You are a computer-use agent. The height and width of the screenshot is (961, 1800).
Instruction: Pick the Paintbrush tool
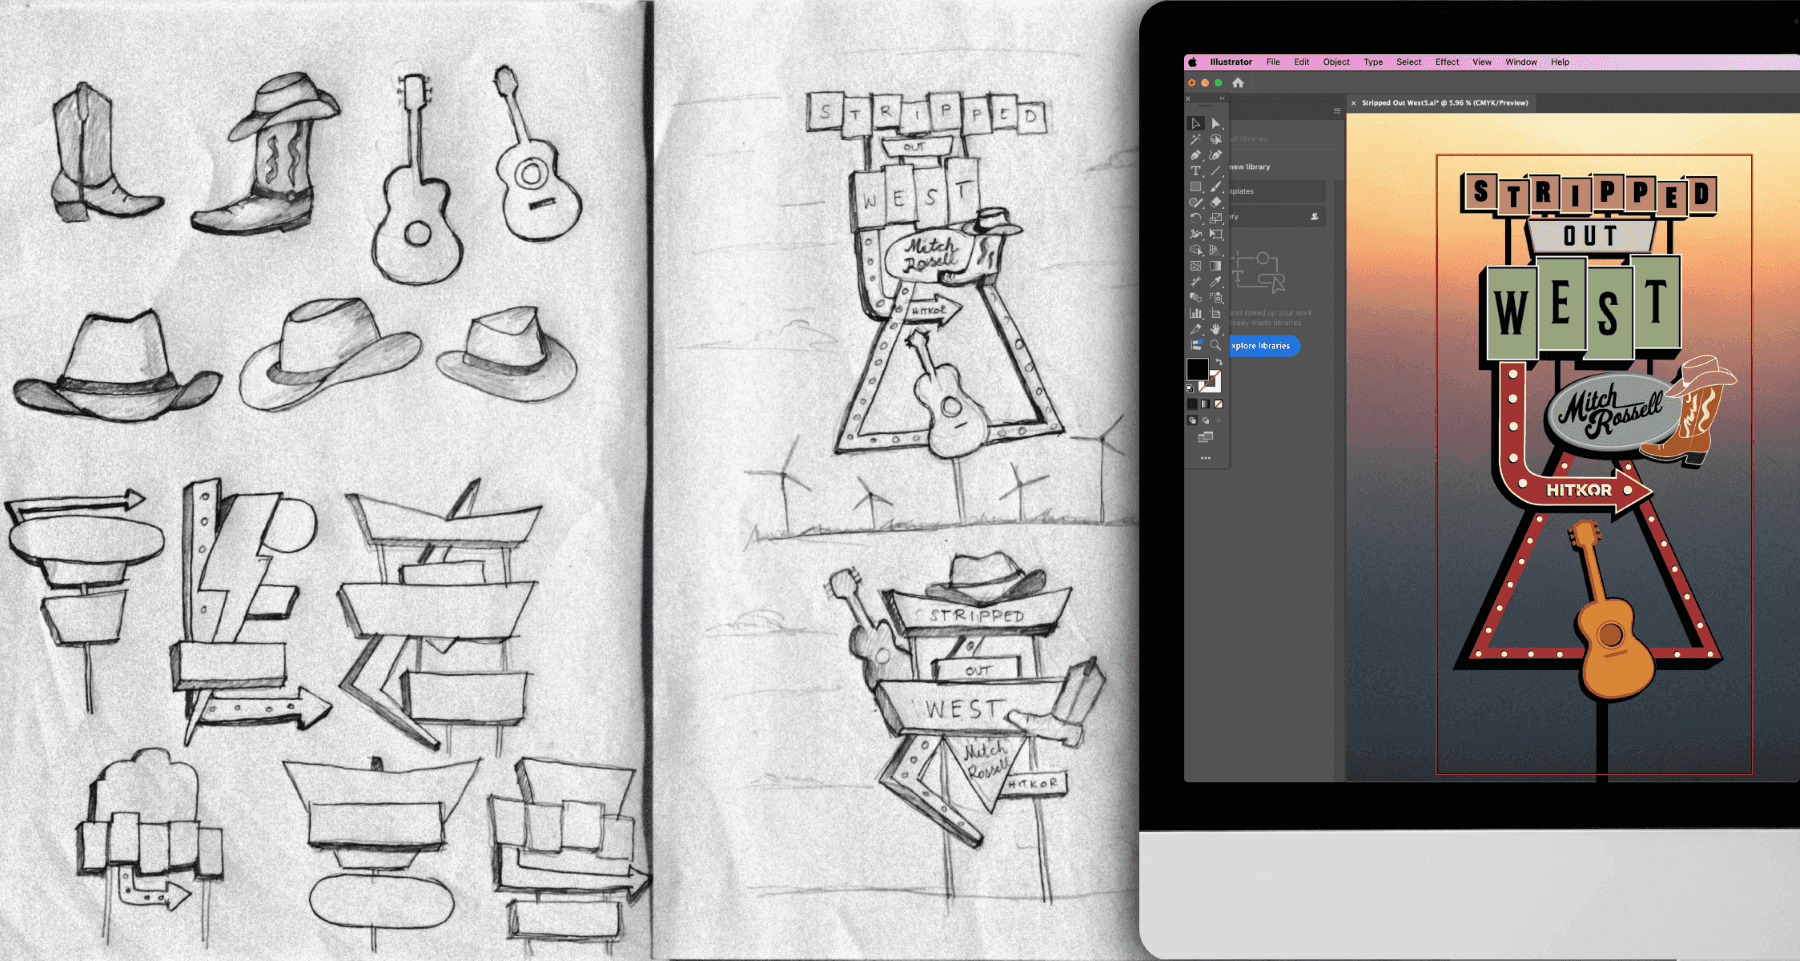[1215, 187]
